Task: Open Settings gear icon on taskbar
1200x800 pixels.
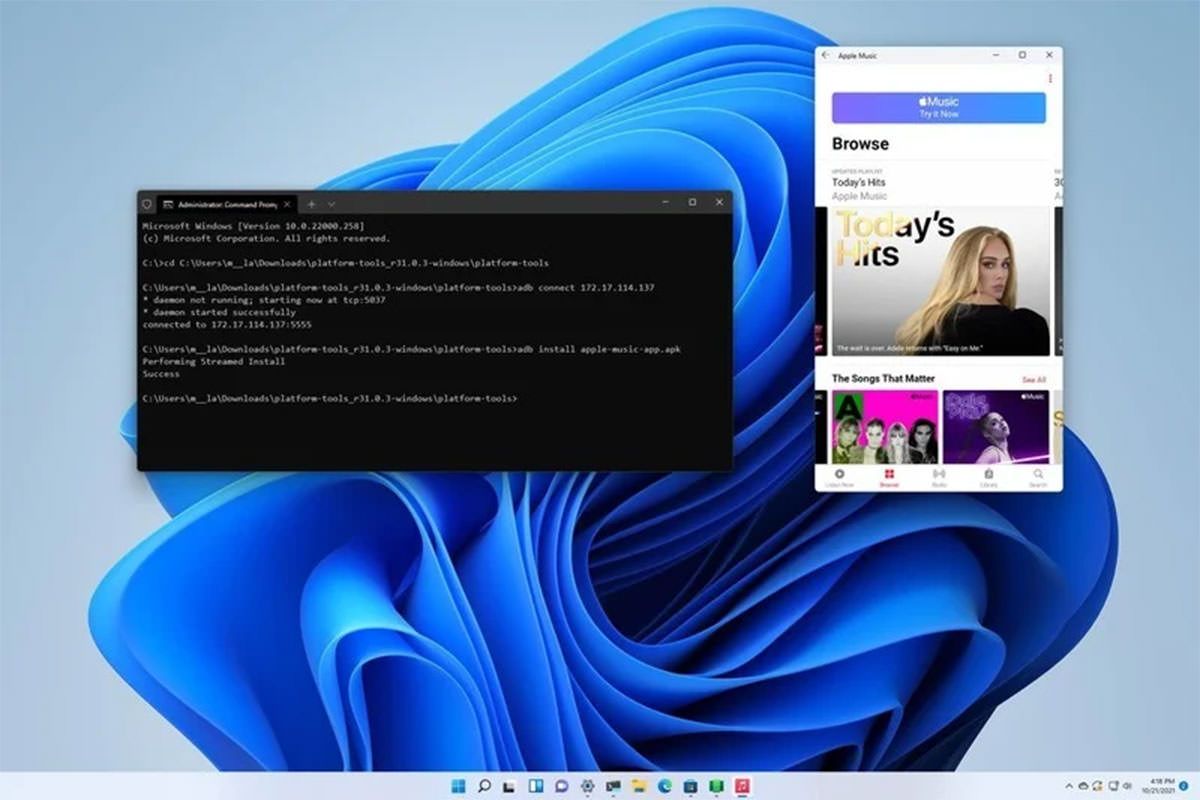Action: pos(587,786)
